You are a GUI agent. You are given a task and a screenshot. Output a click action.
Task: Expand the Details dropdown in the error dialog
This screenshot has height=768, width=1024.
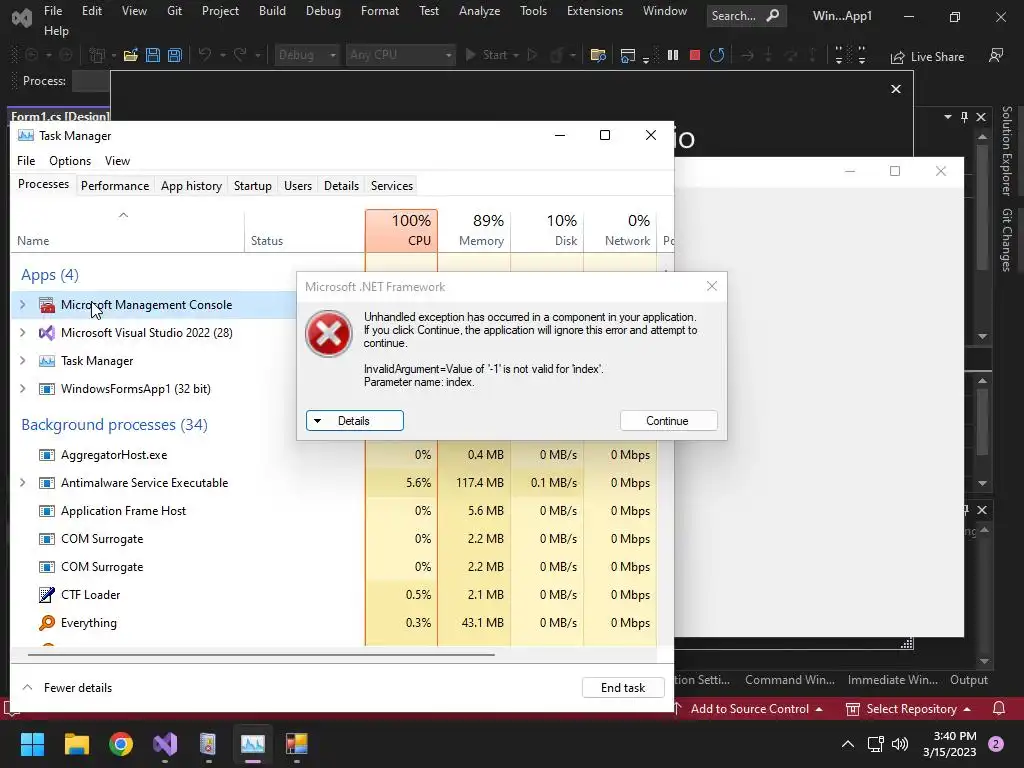coord(355,421)
